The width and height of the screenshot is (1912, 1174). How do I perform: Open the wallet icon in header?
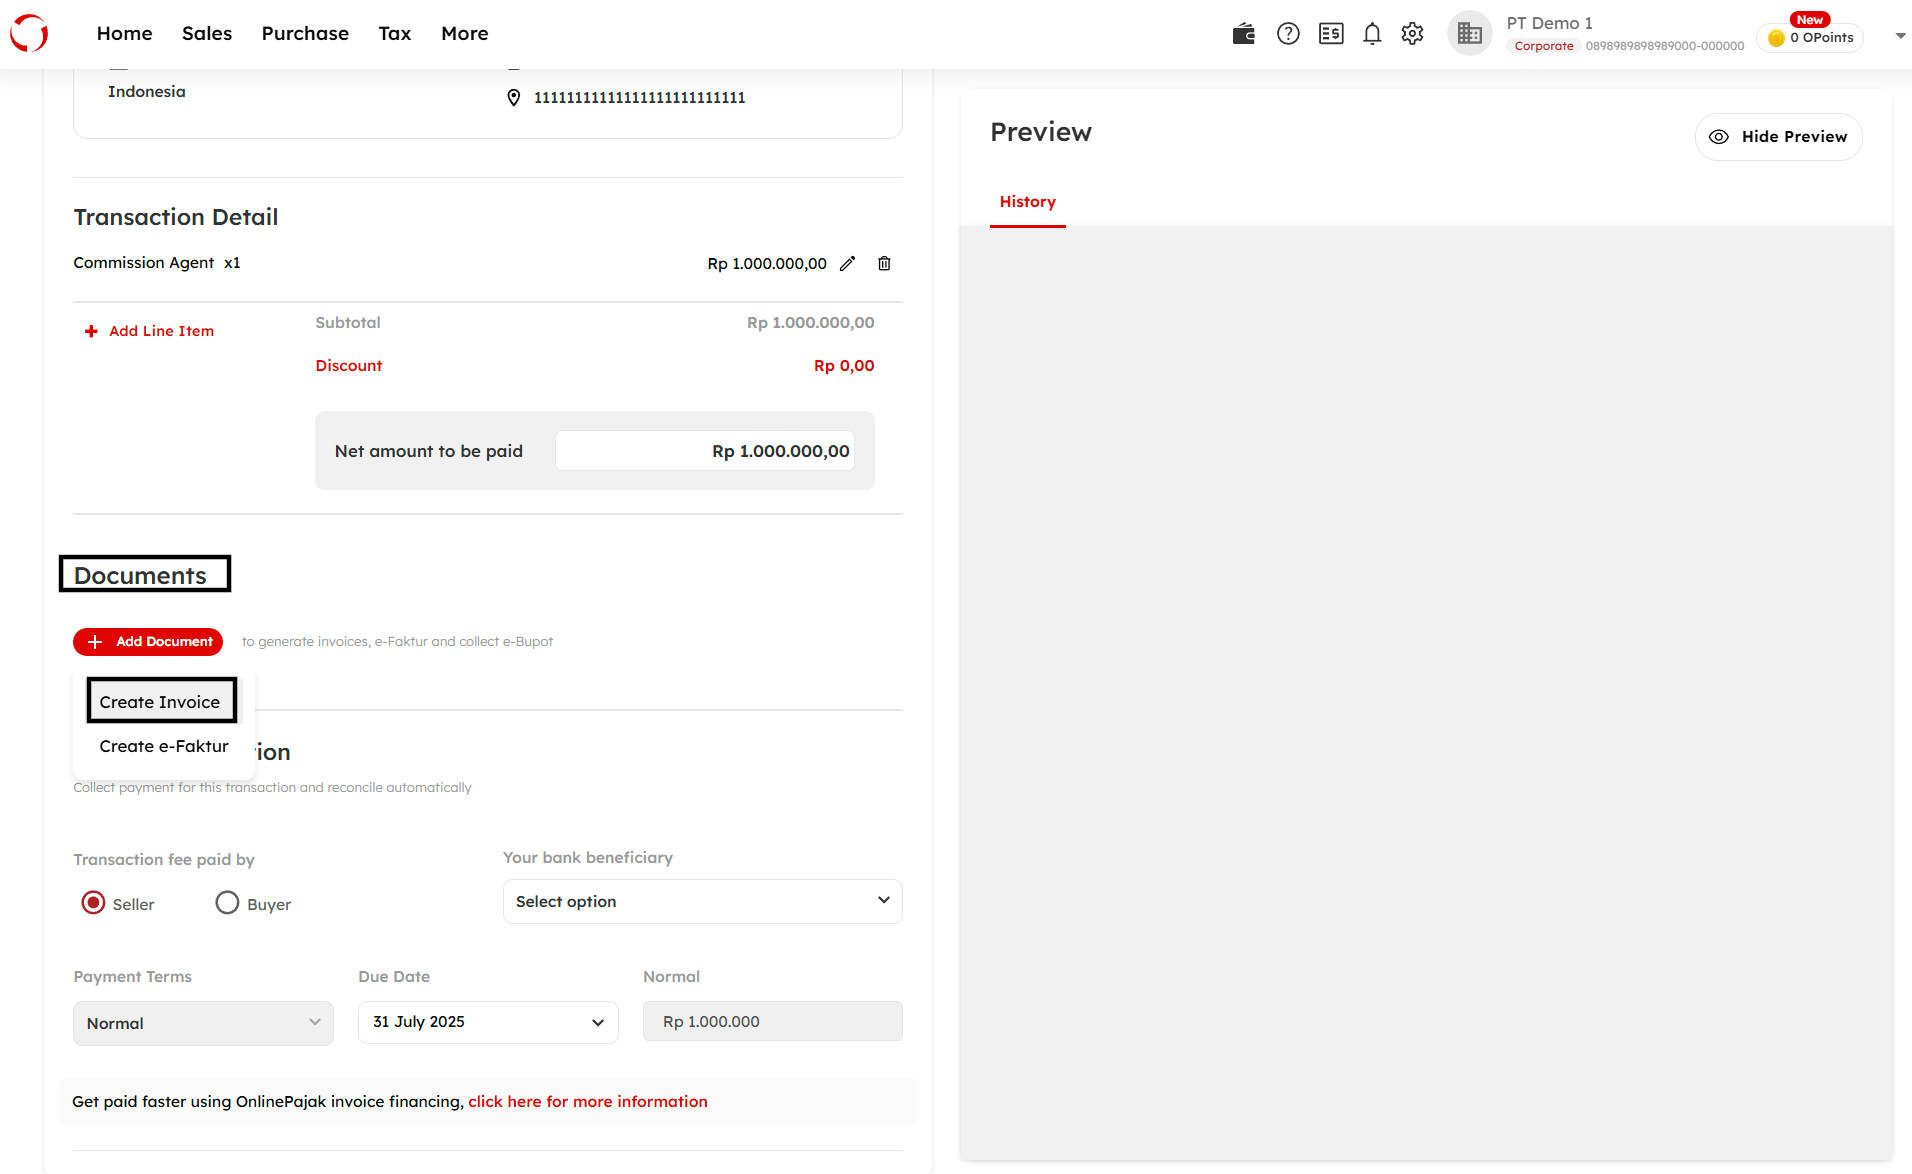[x=1243, y=34]
